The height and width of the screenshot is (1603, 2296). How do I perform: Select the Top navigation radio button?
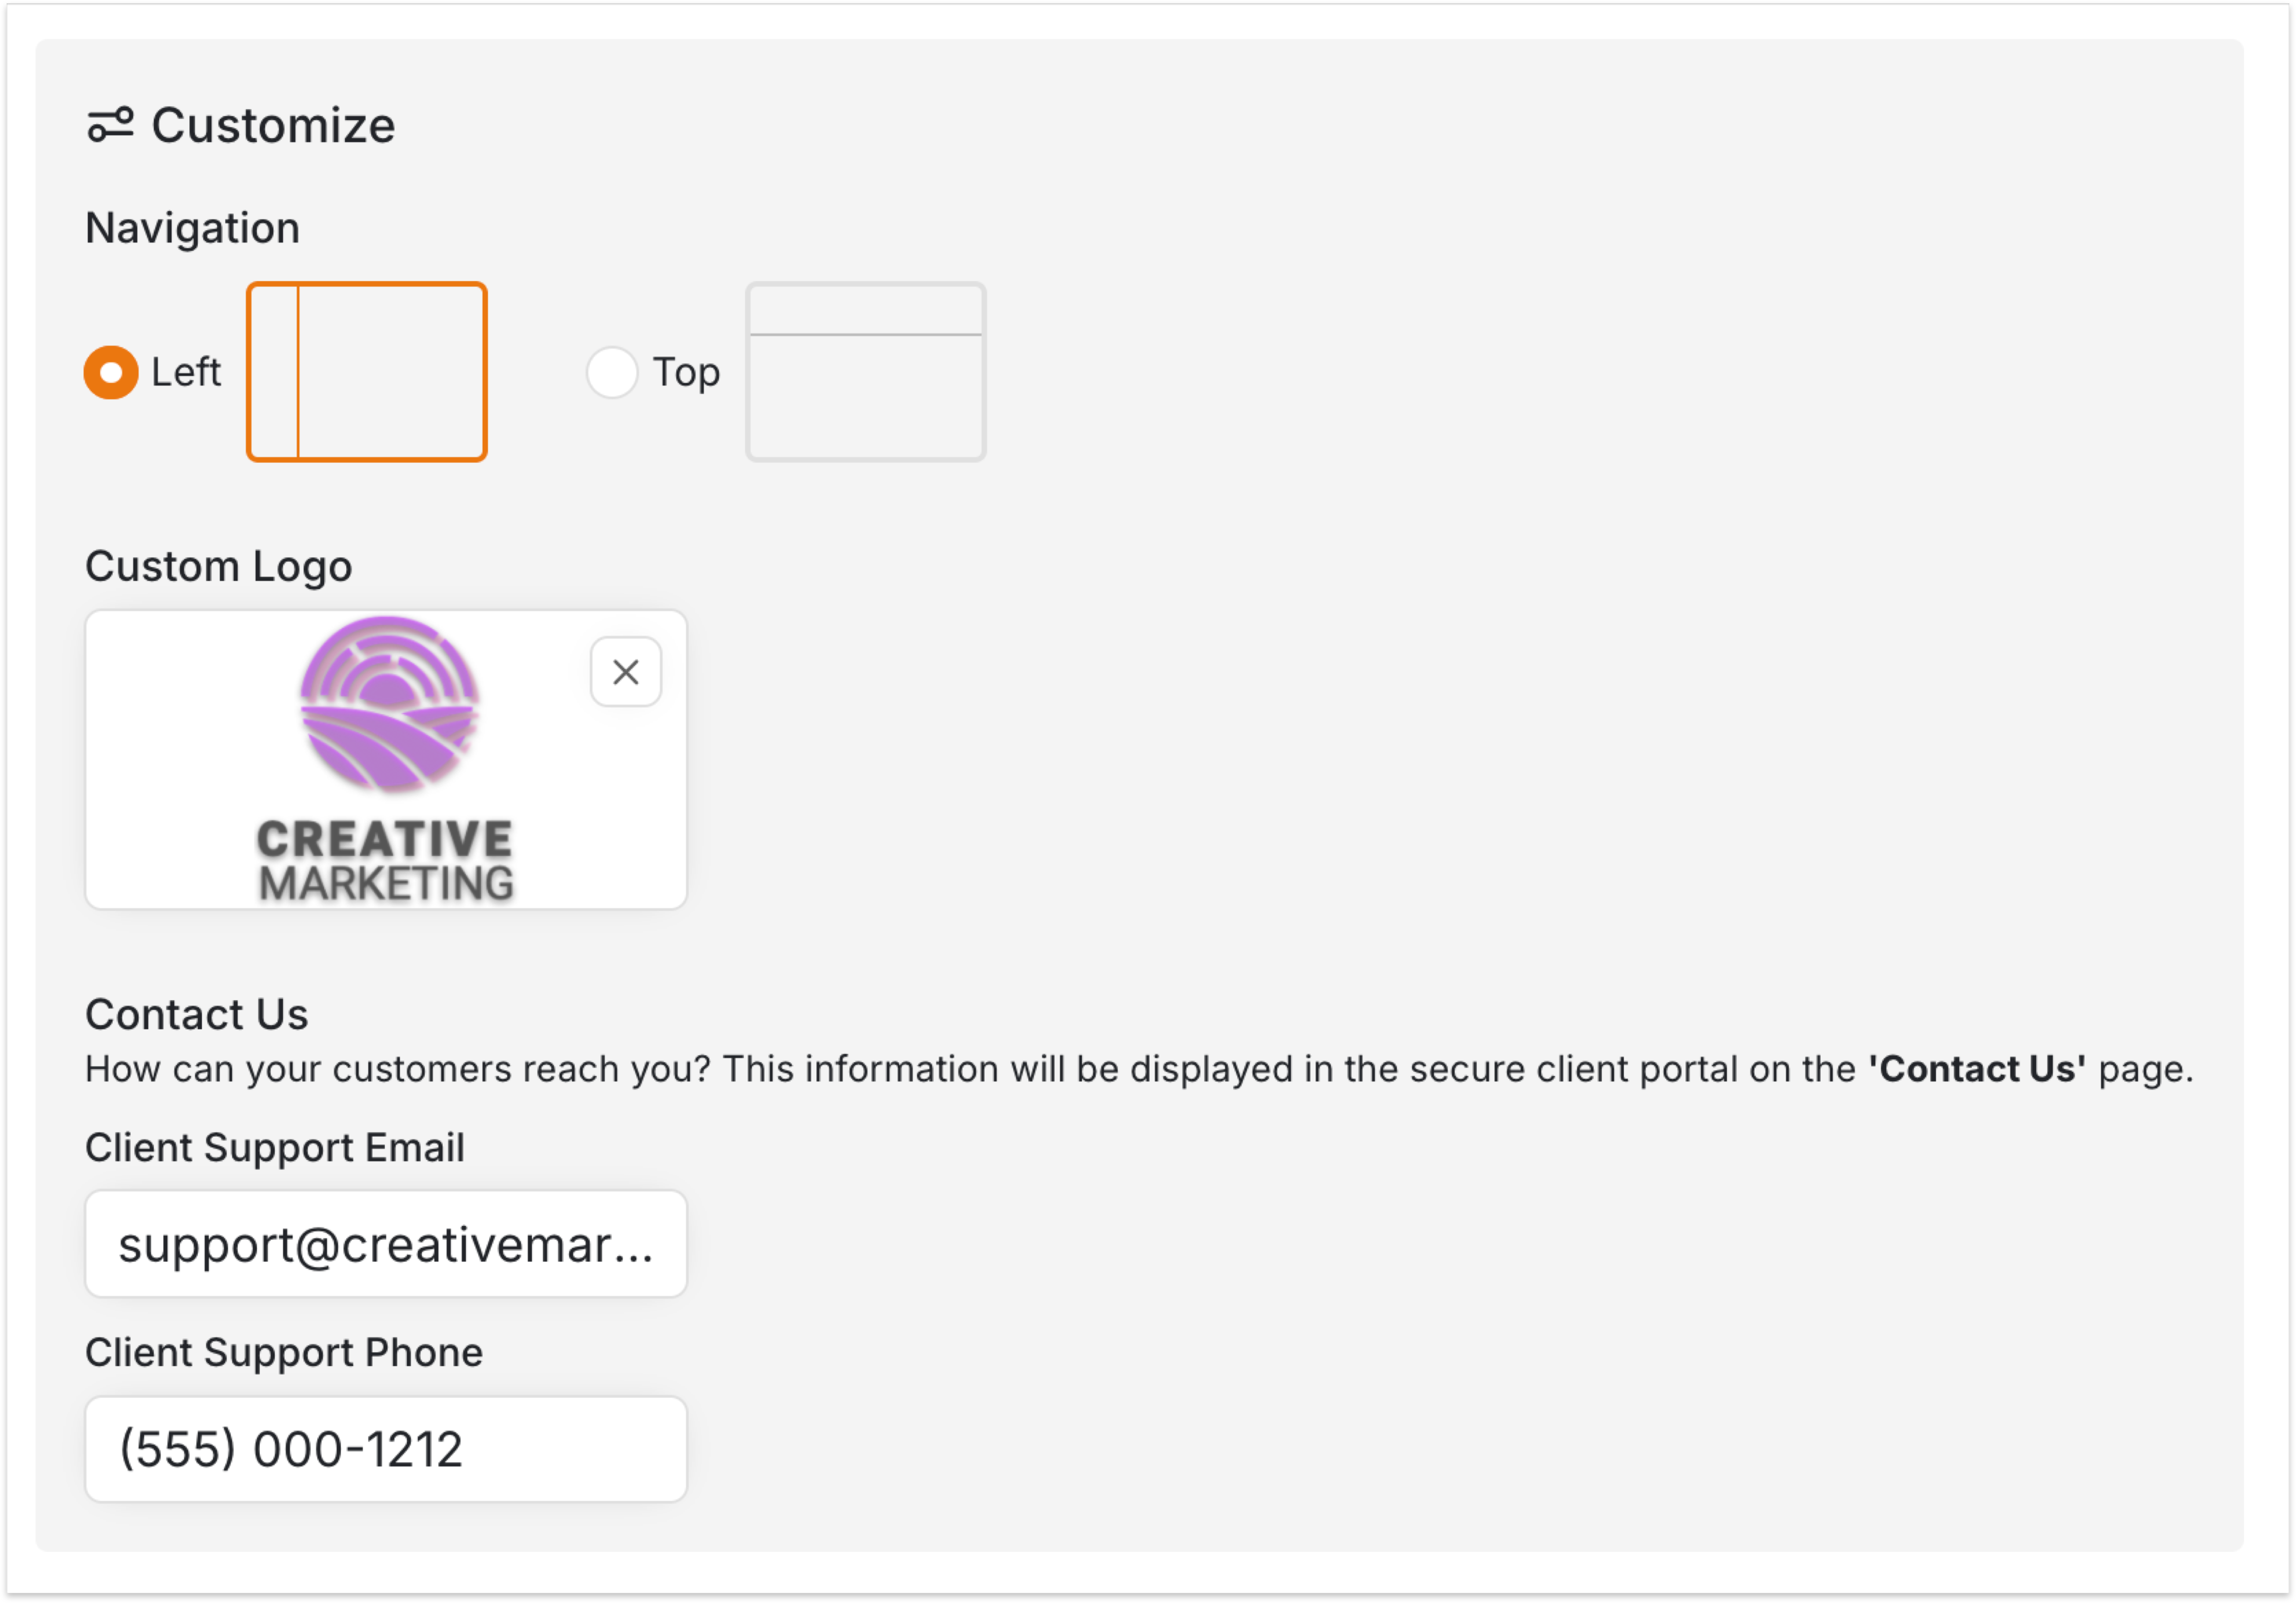tap(611, 372)
